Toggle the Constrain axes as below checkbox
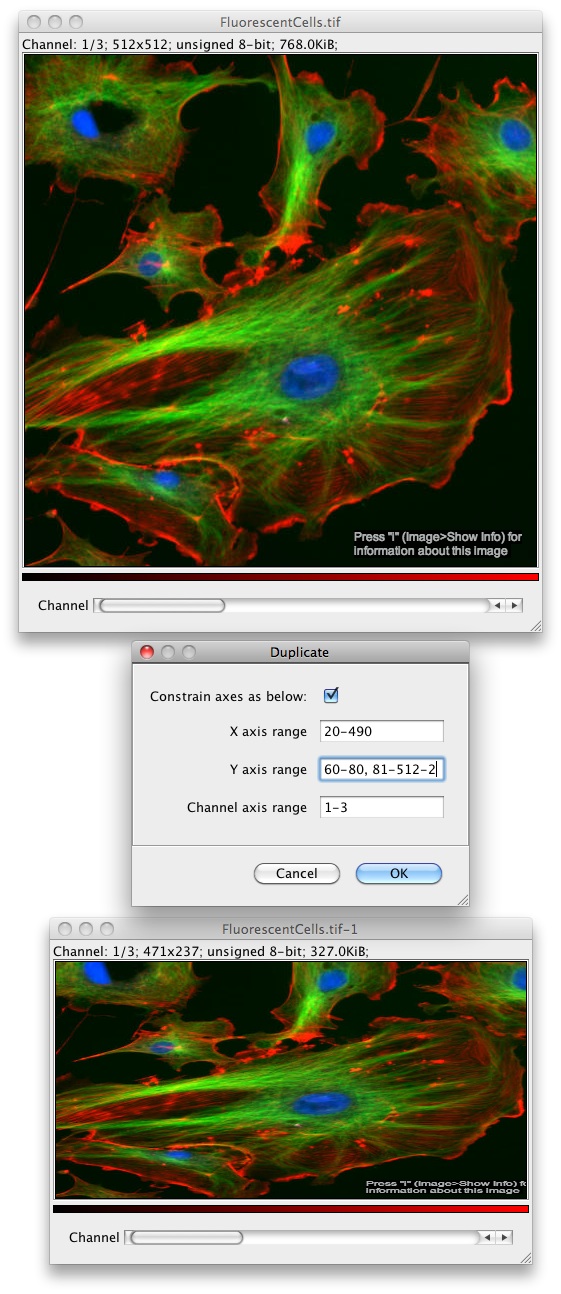The image size is (561, 1294). pyautogui.click(x=332, y=695)
